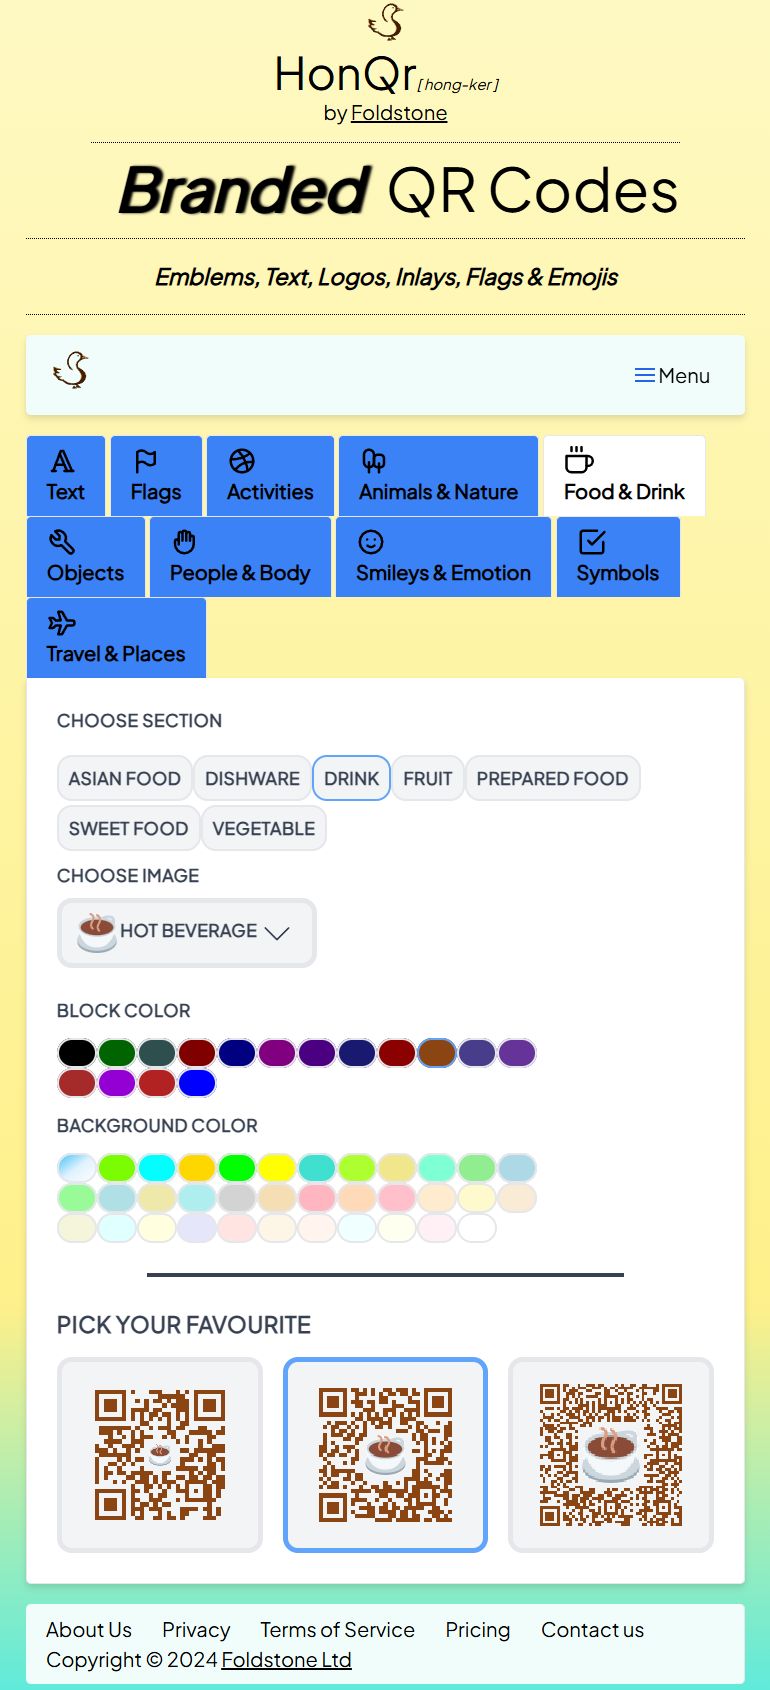Select the ASIAN FOOD section
This screenshot has height=1690, width=770.
tap(124, 778)
